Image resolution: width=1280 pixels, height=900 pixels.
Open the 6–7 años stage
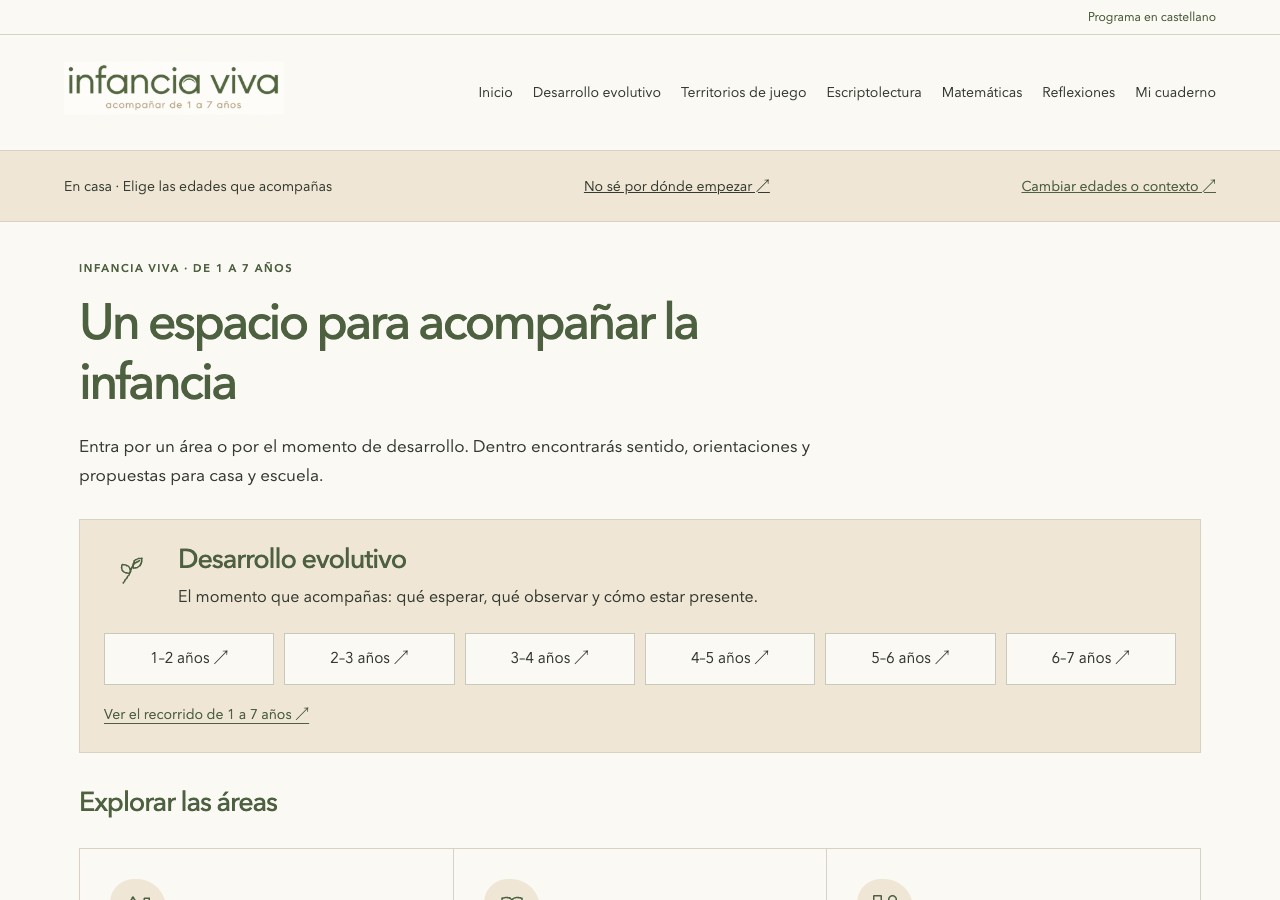(x=1091, y=659)
